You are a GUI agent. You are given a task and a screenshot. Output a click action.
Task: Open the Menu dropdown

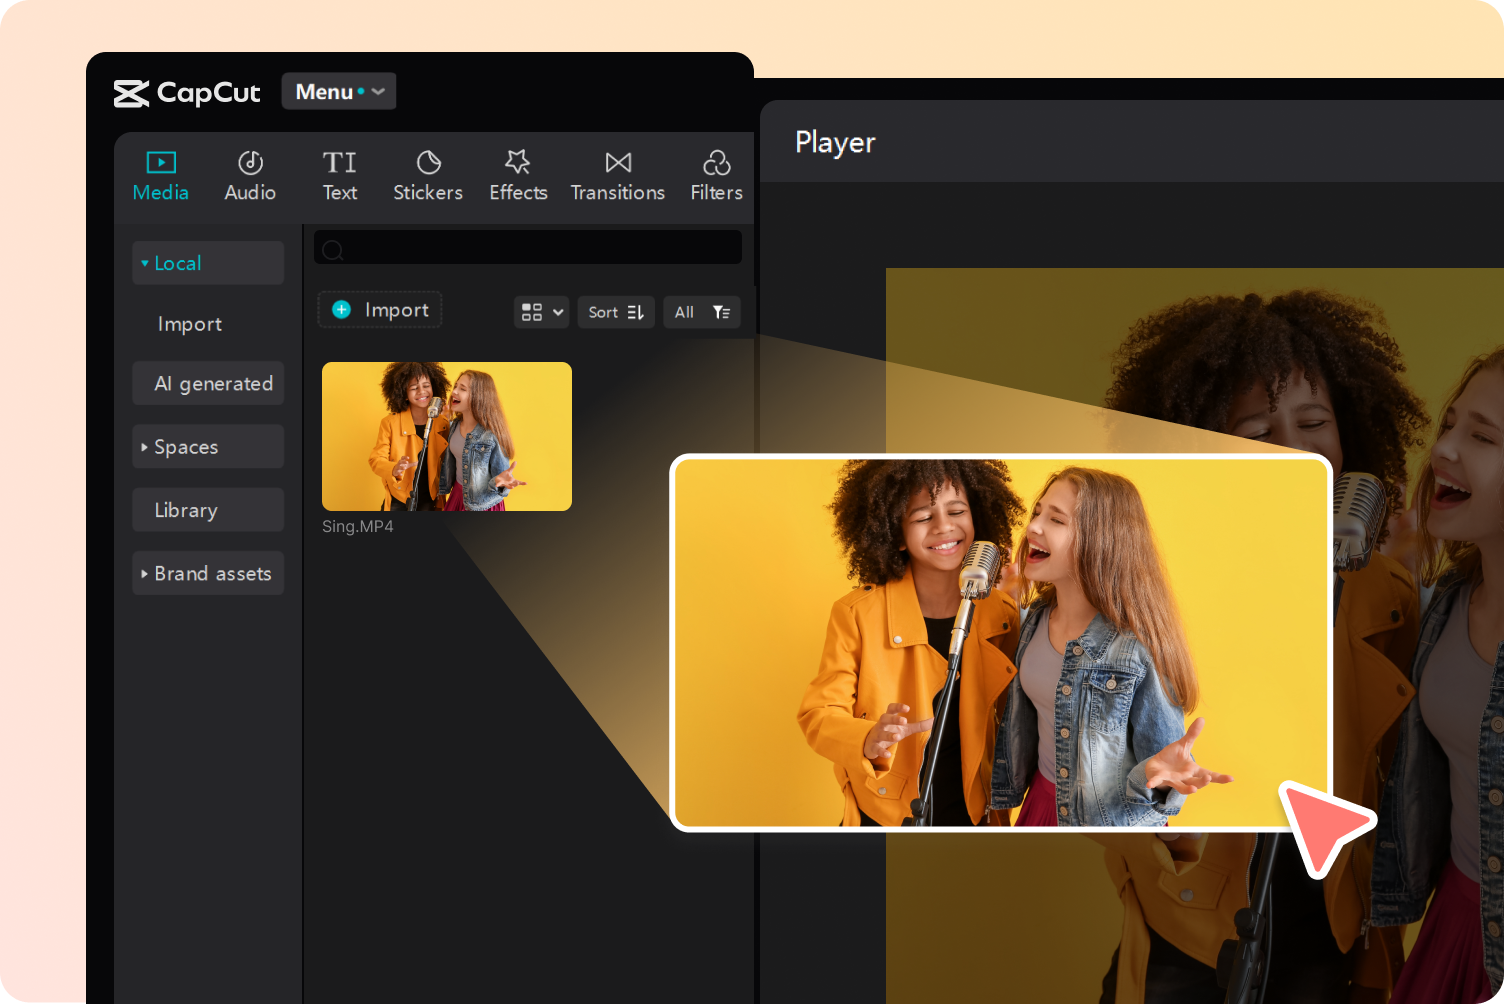(x=338, y=91)
